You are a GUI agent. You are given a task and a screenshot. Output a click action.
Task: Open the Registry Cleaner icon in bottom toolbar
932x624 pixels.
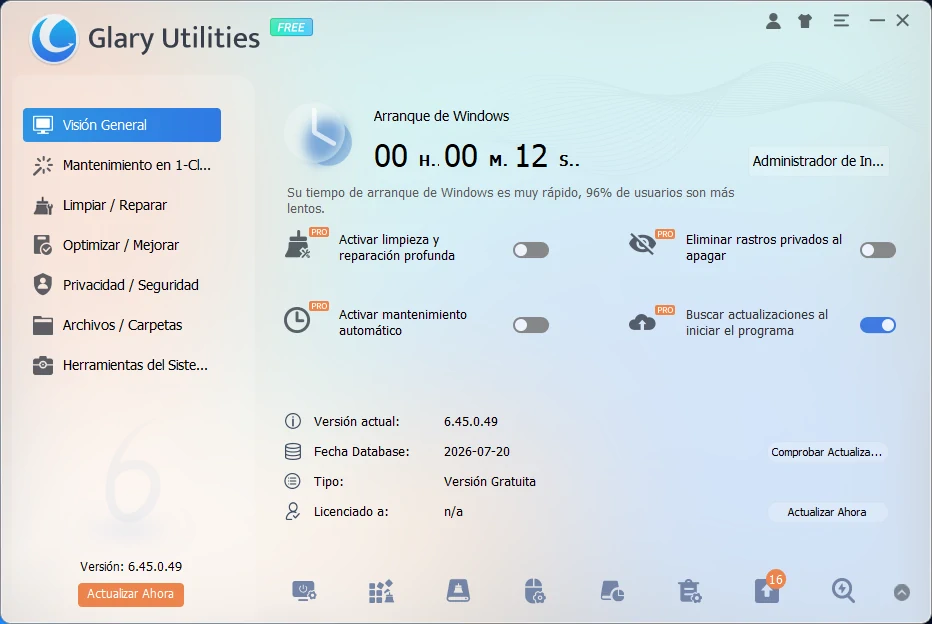381,591
